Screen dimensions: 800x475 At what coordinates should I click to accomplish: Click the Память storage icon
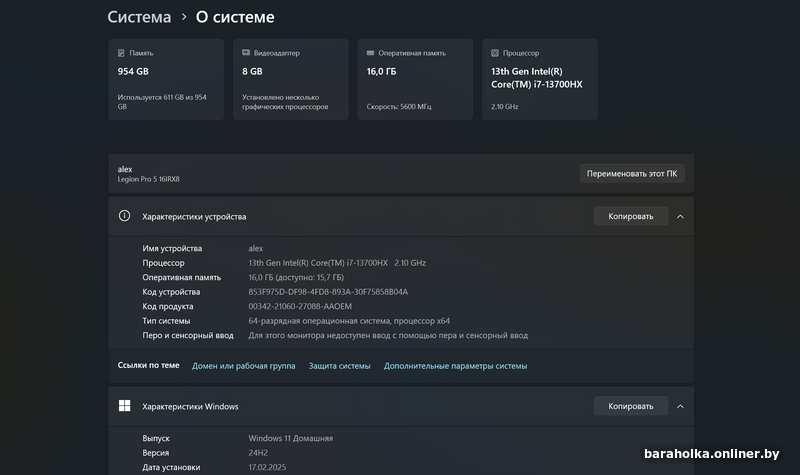[x=121, y=53]
